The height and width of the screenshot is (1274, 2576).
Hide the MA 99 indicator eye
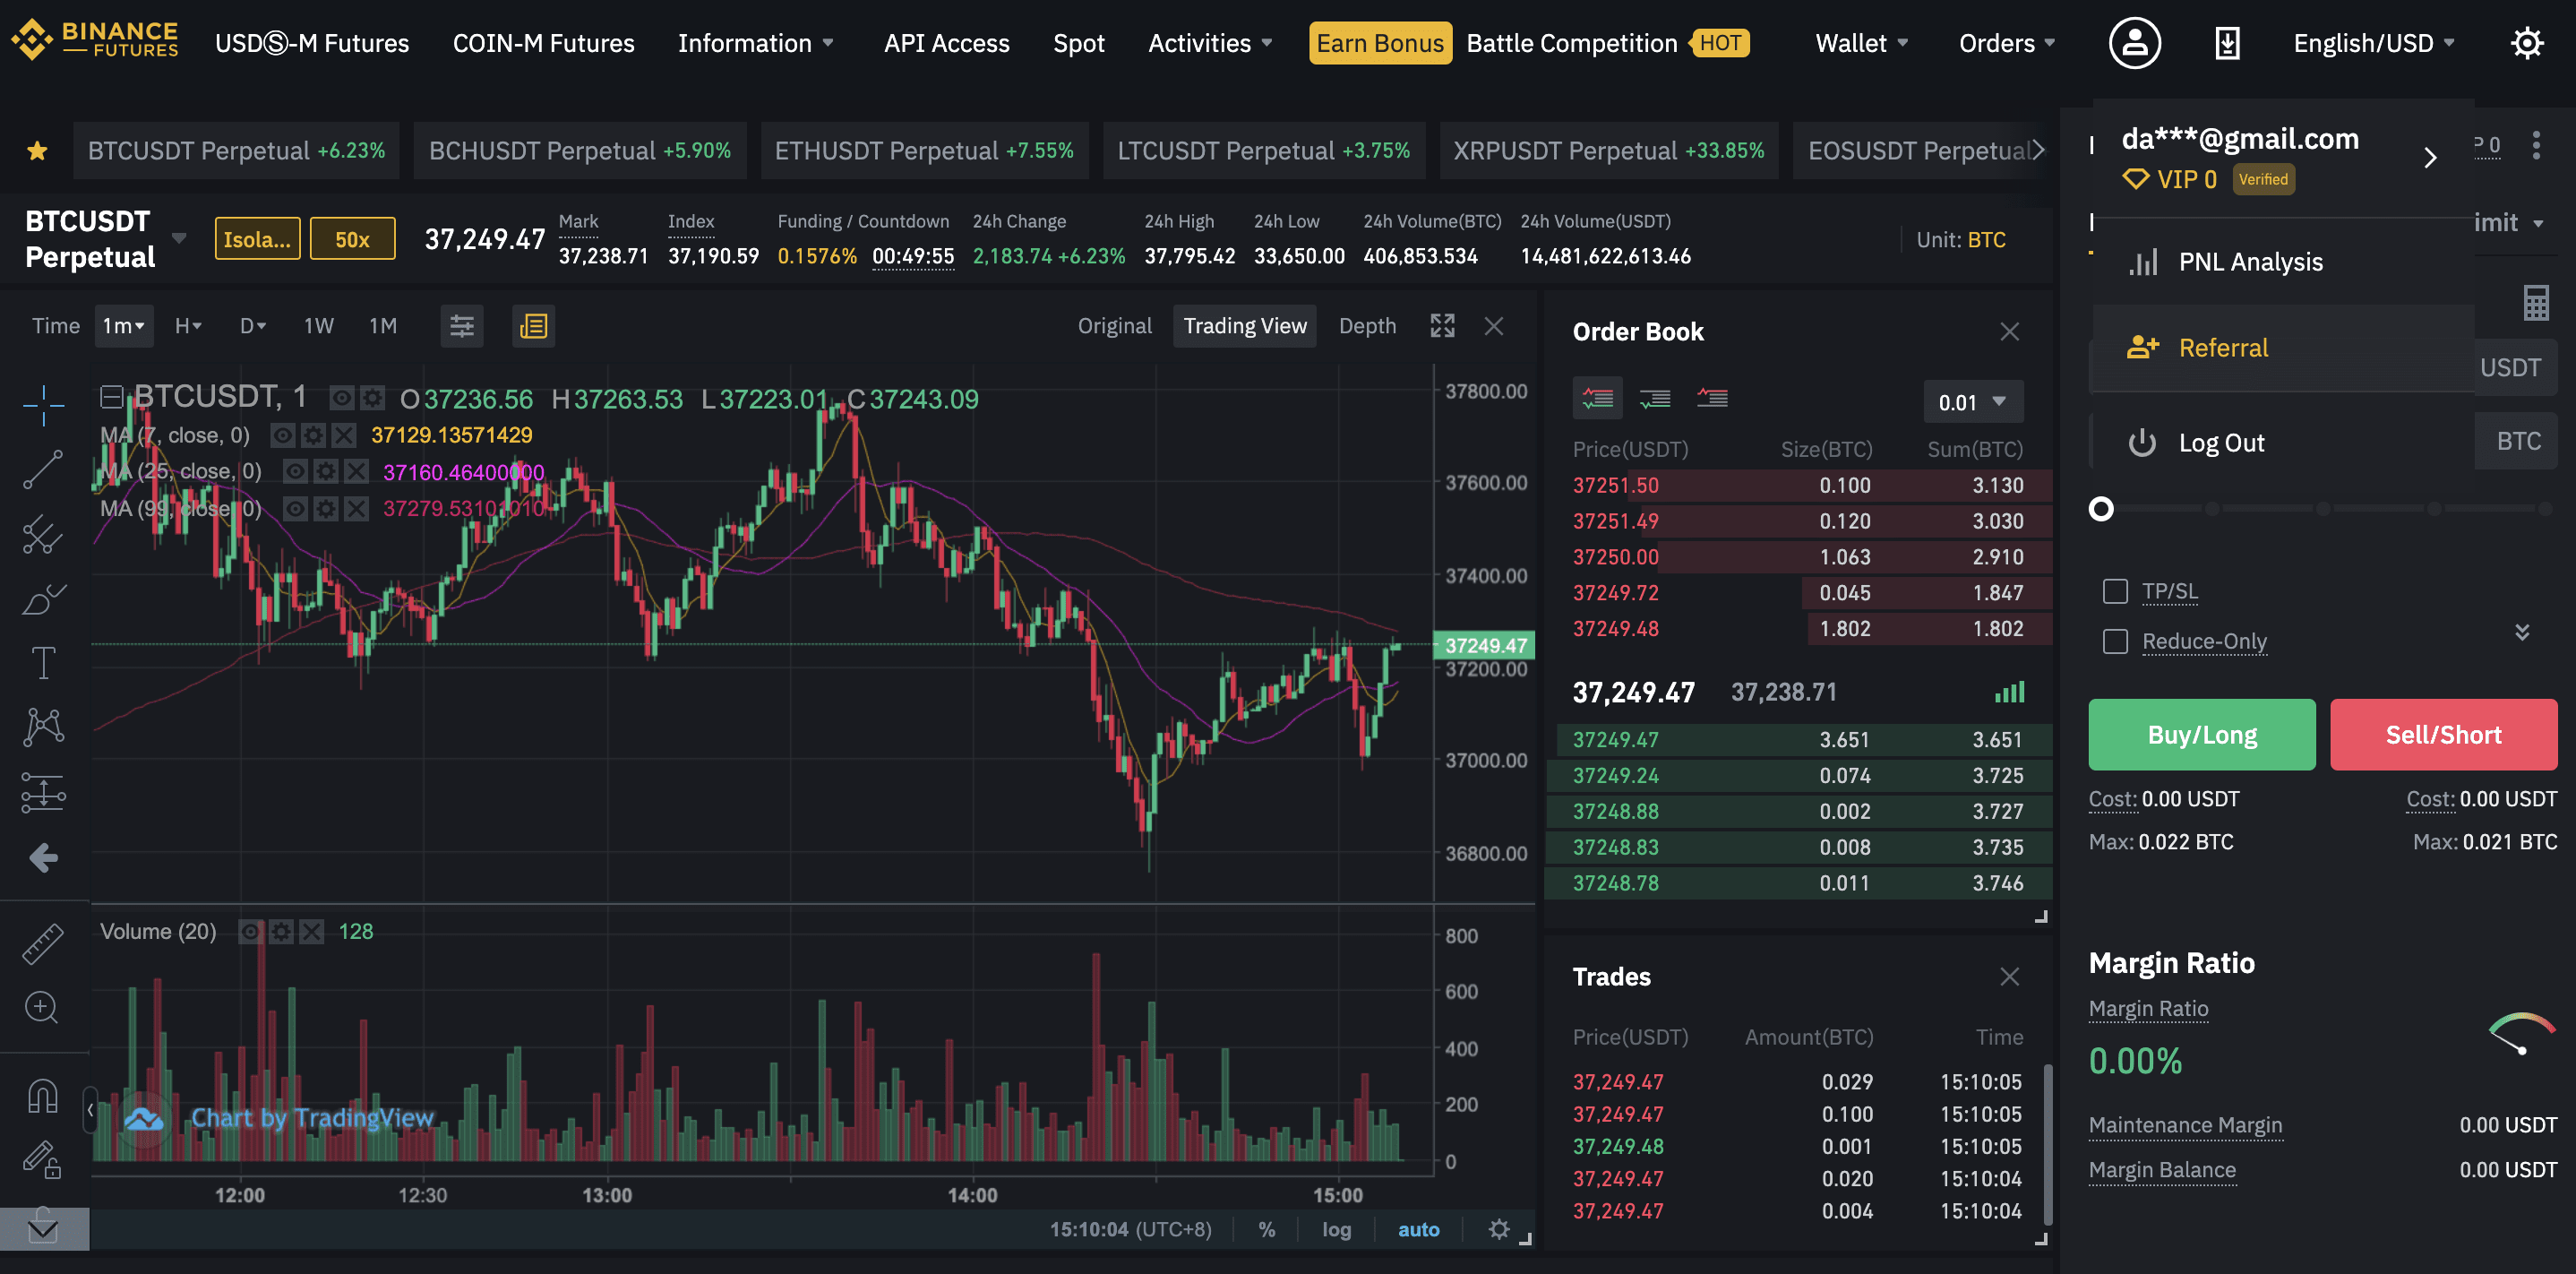295,508
